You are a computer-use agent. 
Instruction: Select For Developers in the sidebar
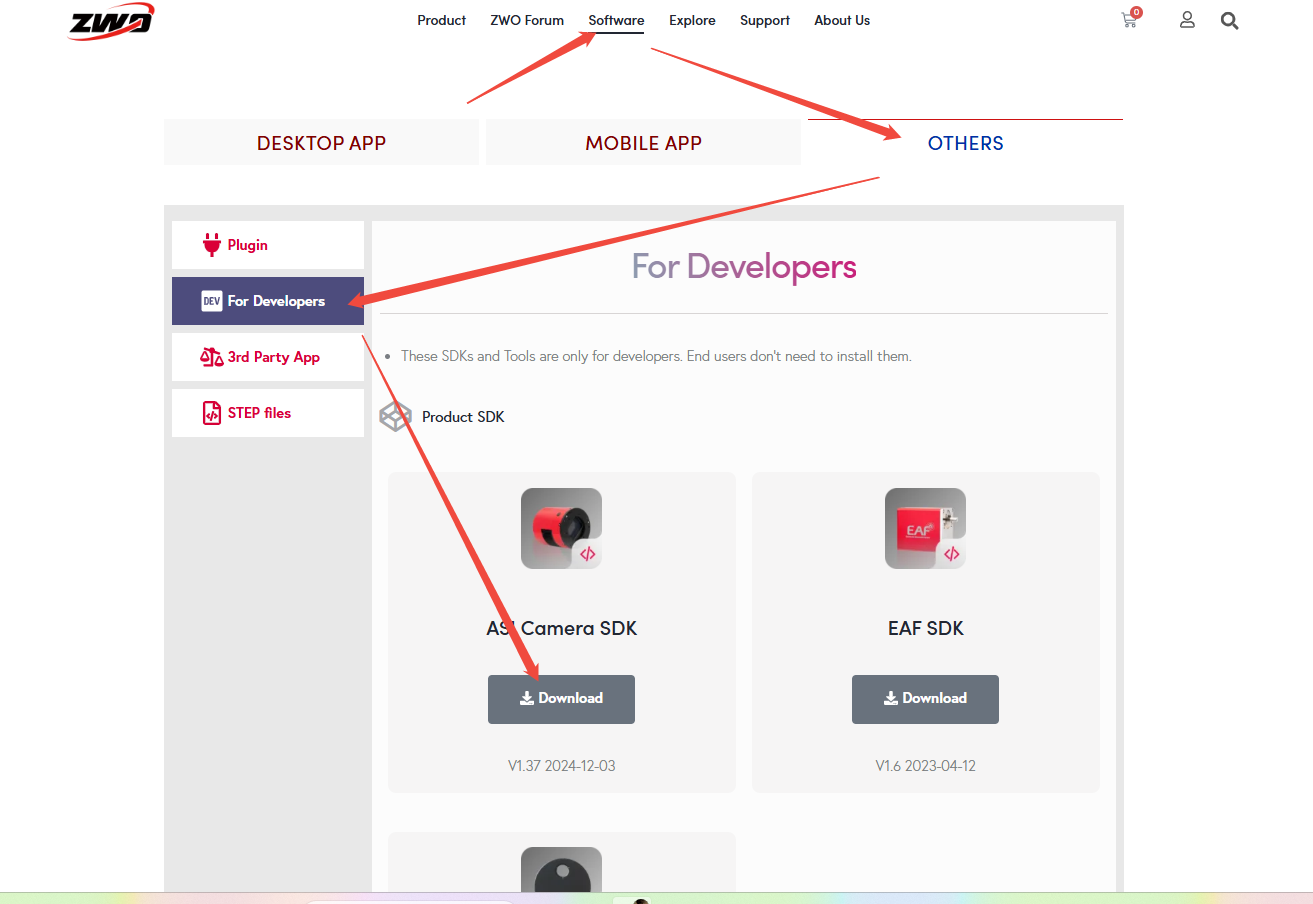[268, 301]
